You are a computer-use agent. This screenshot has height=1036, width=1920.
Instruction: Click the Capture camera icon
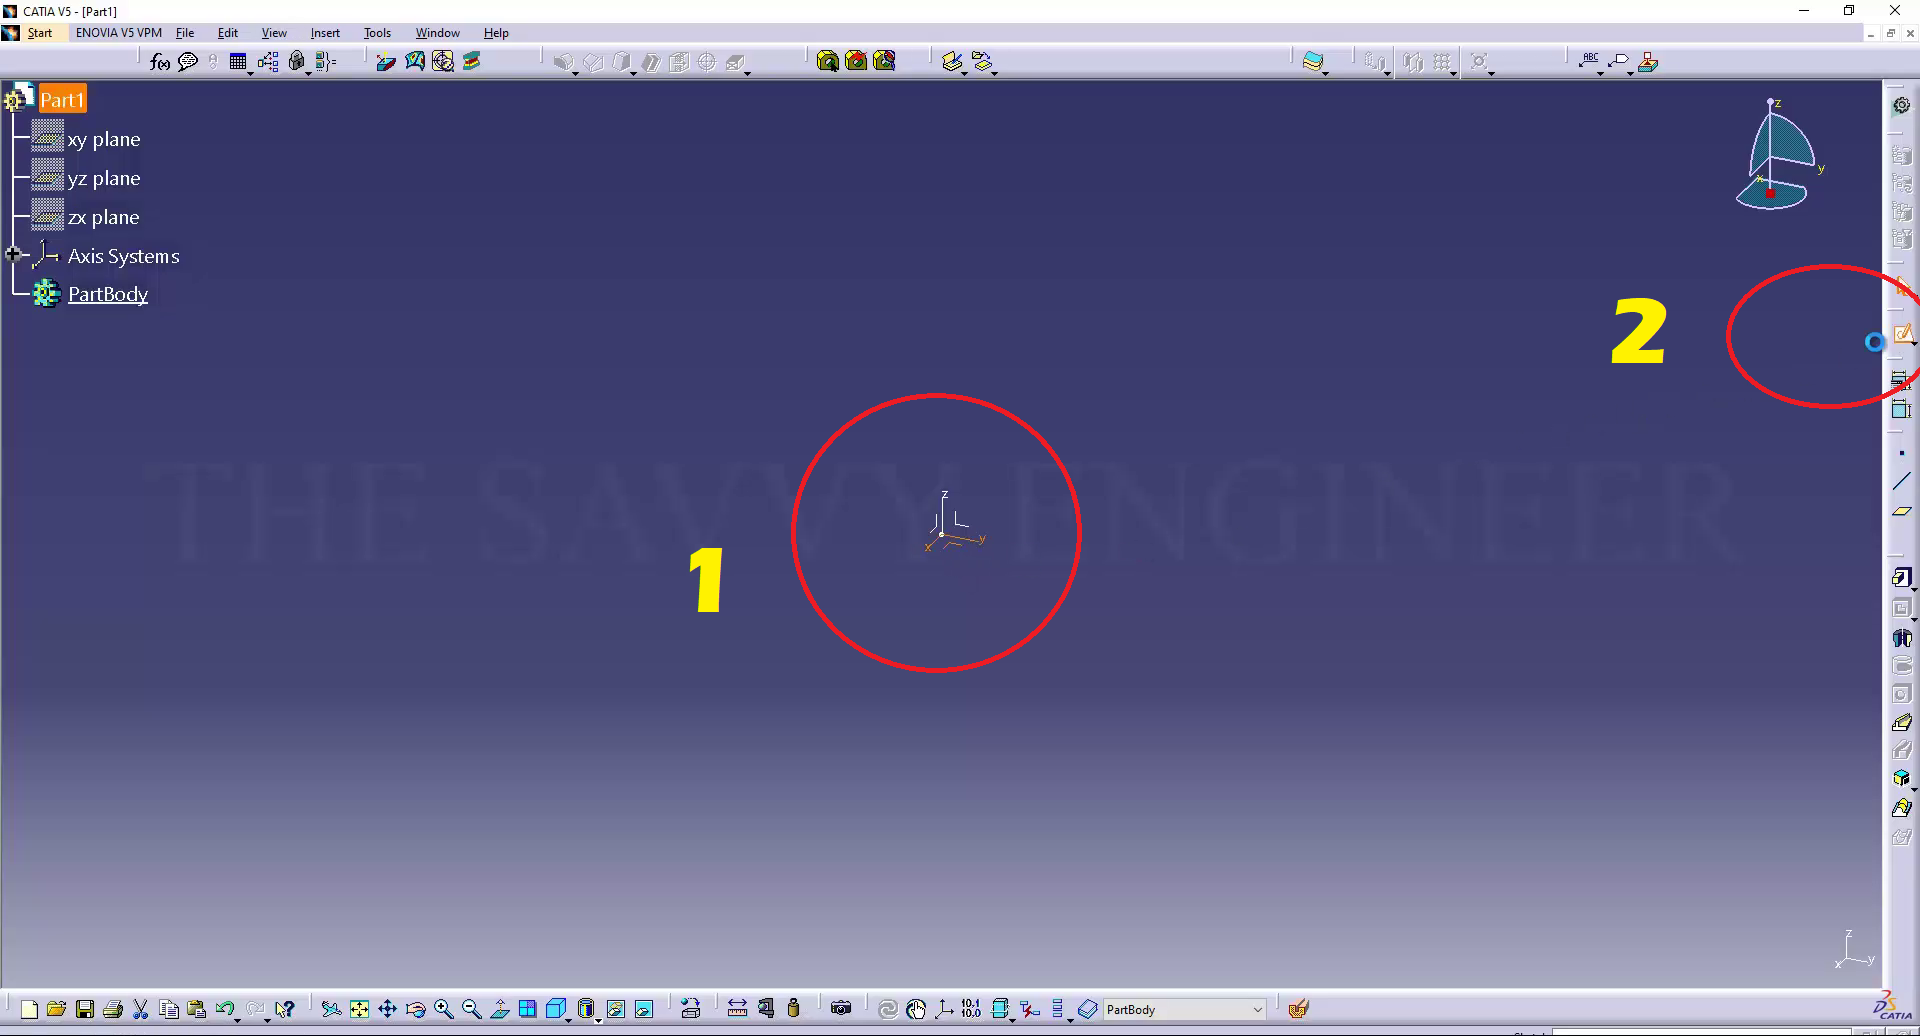click(x=841, y=1008)
